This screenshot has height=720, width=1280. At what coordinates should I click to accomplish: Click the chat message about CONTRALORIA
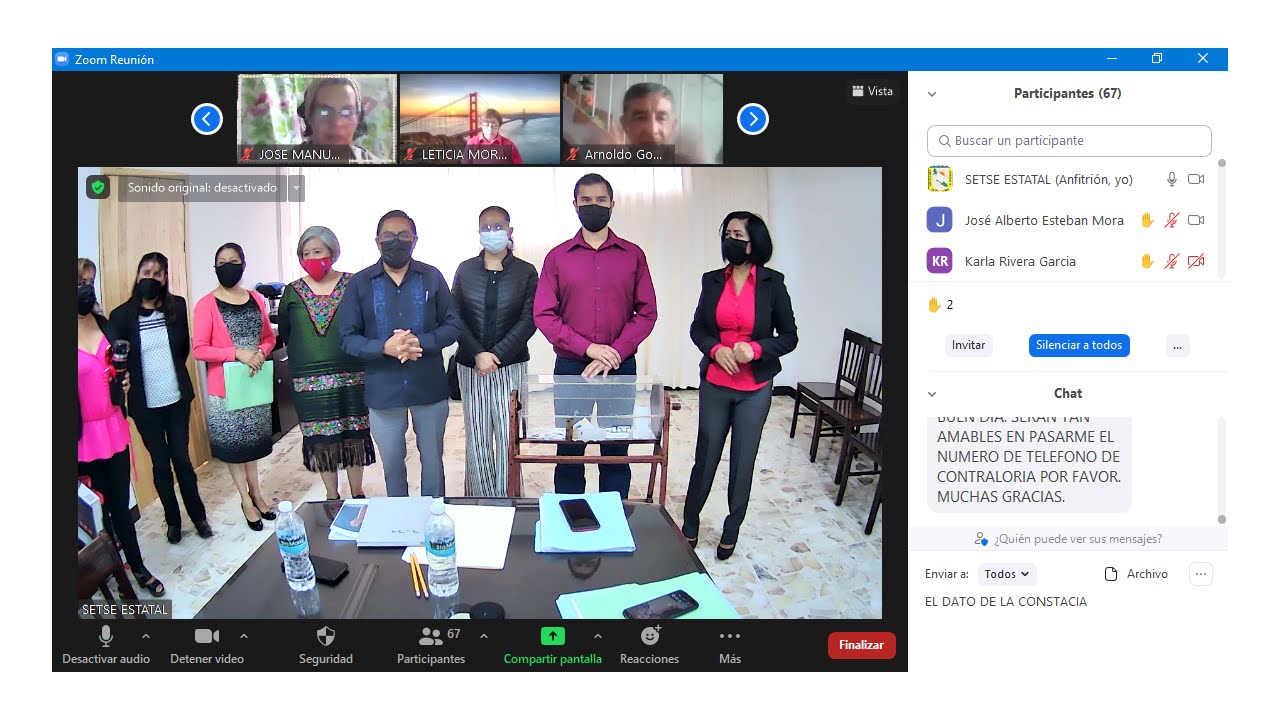click(x=1029, y=462)
